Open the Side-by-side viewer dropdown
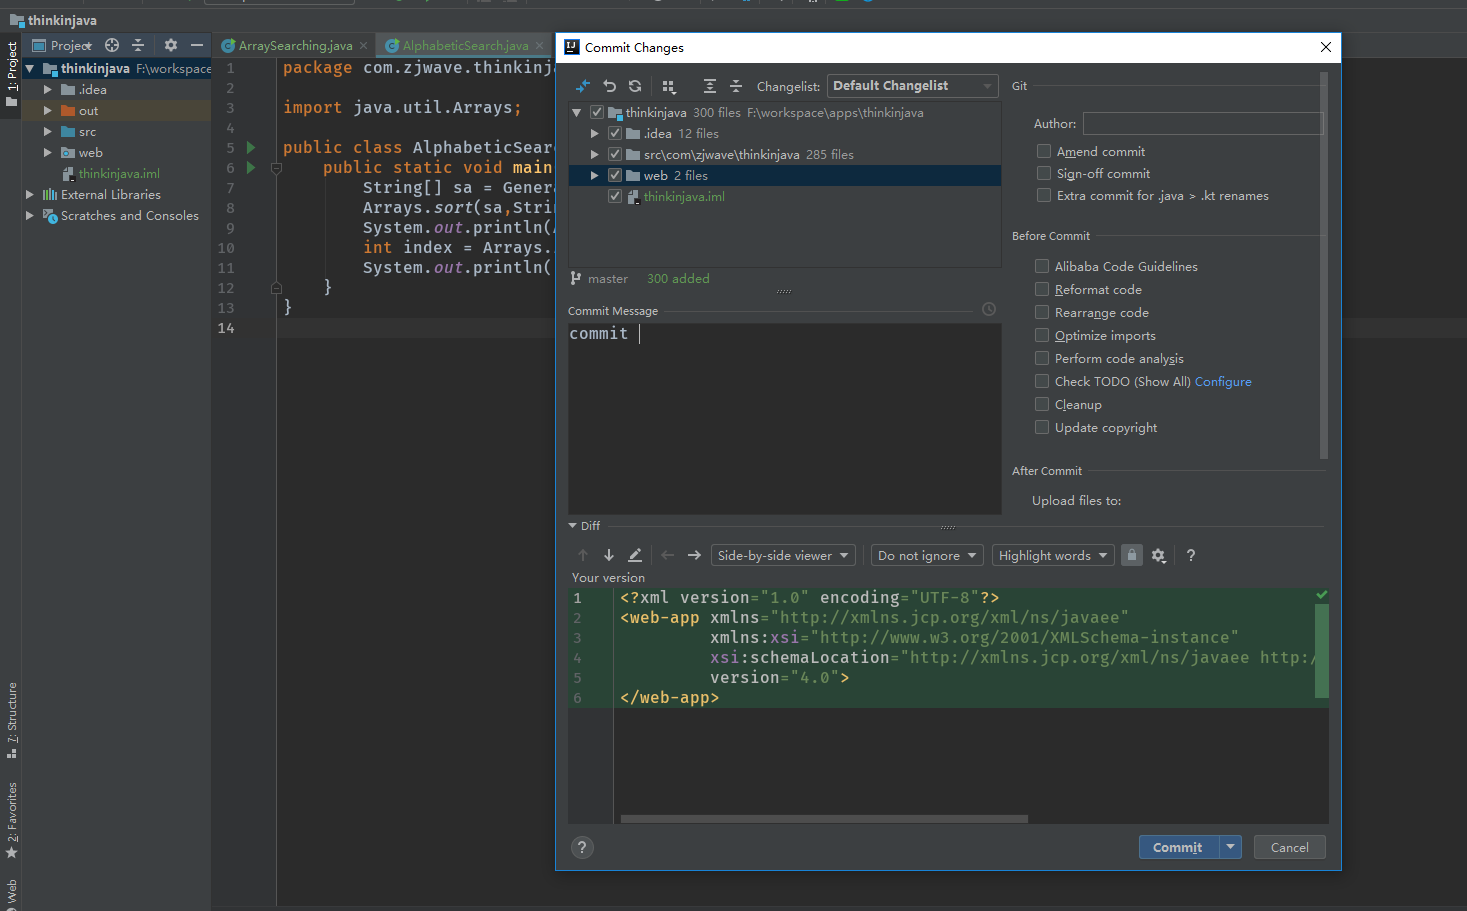Screen dimensions: 1467x911 coord(783,555)
